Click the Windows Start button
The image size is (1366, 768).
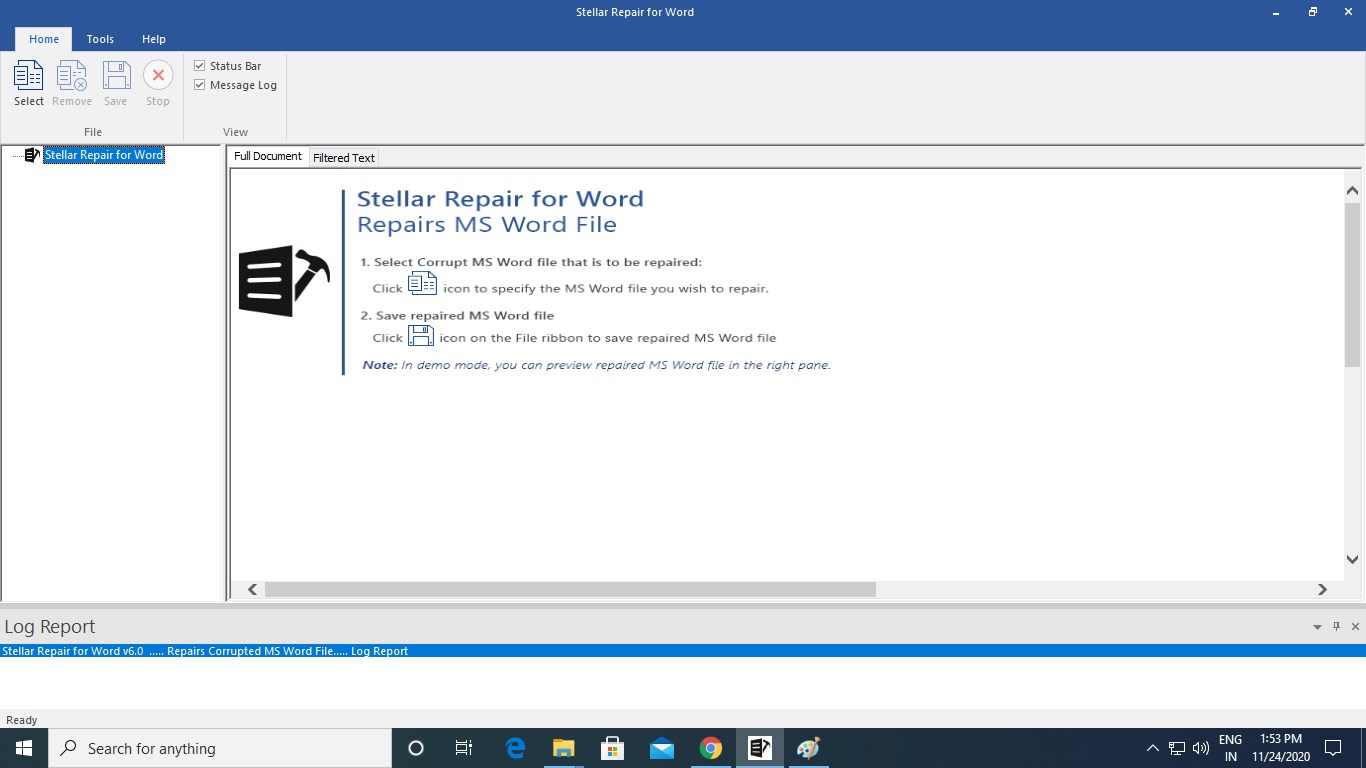click(24, 748)
